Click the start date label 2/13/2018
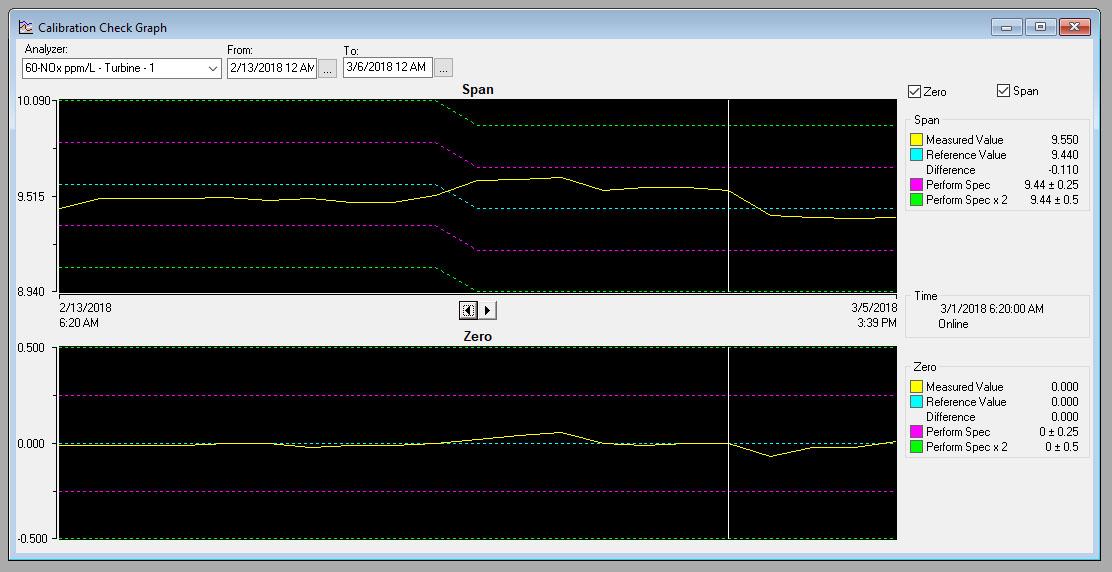The width and height of the screenshot is (1112, 572). (x=85, y=308)
